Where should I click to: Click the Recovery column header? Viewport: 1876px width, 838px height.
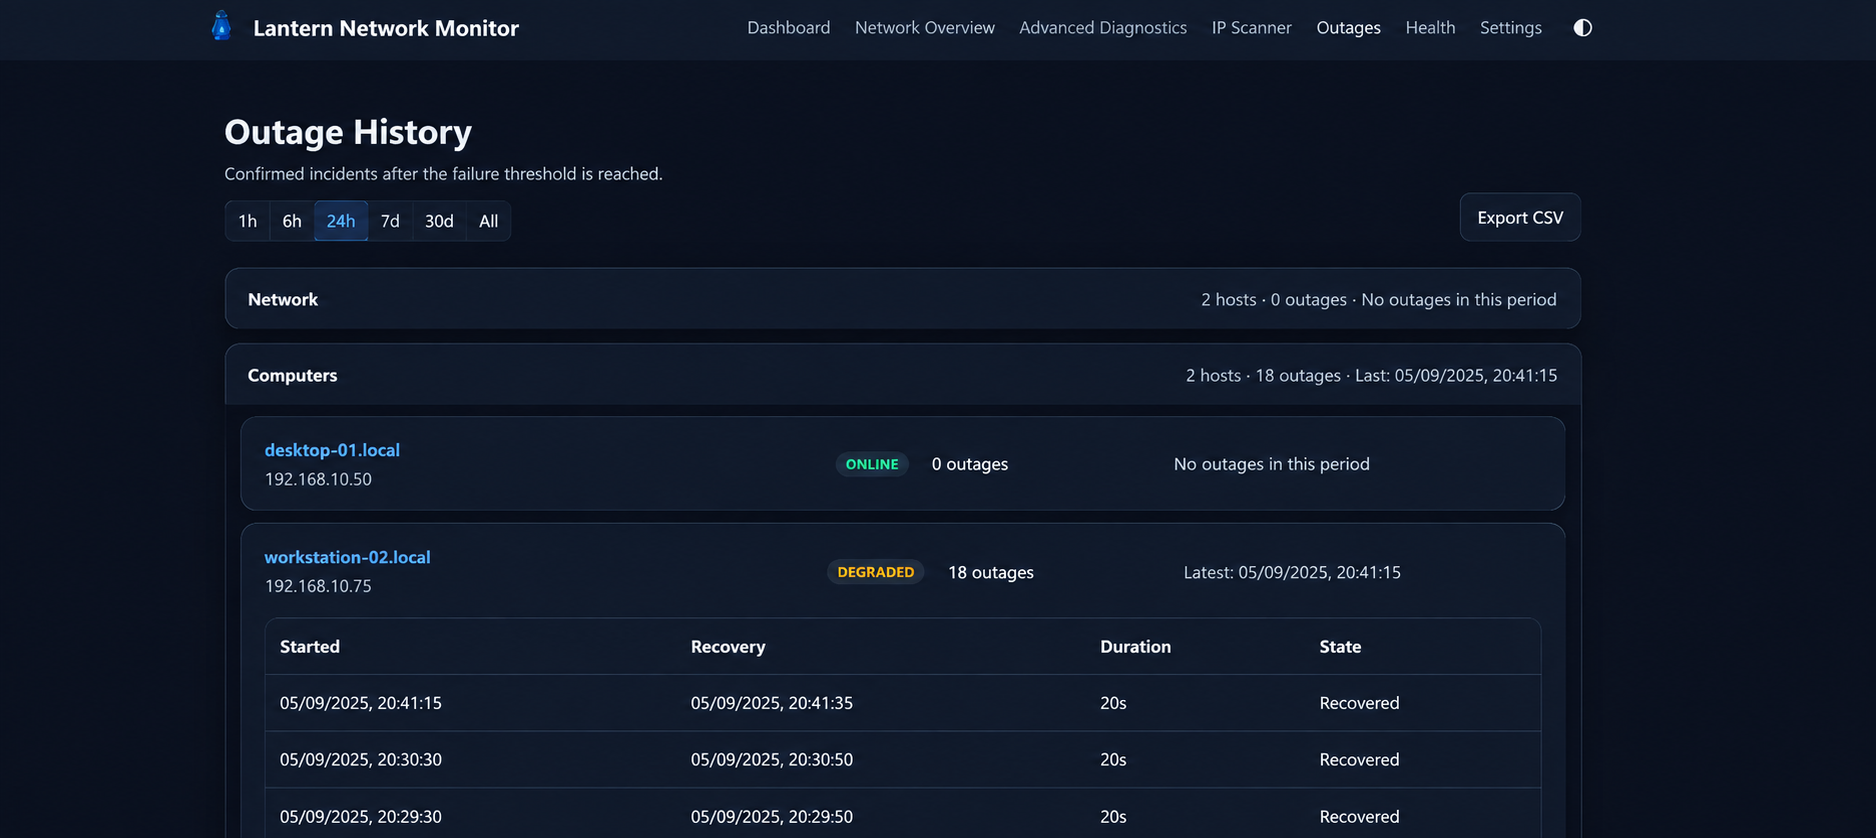[x=728, y=647]
